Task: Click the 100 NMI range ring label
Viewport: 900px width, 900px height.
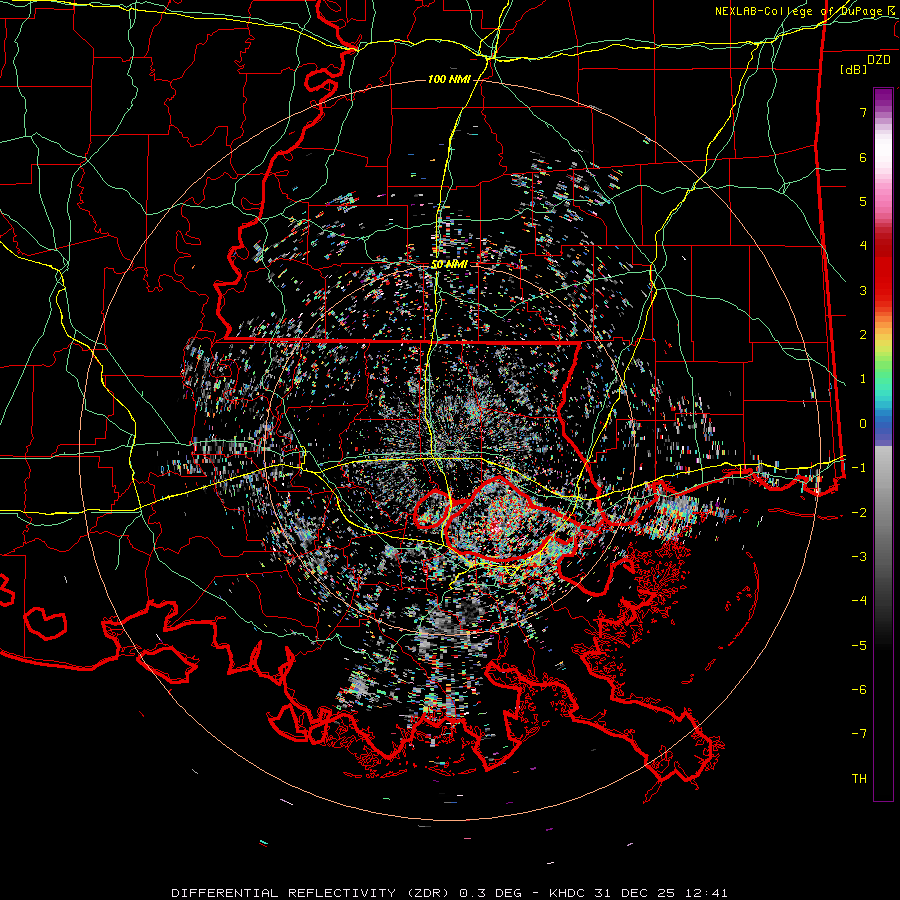Action: (x=449, y=79)
